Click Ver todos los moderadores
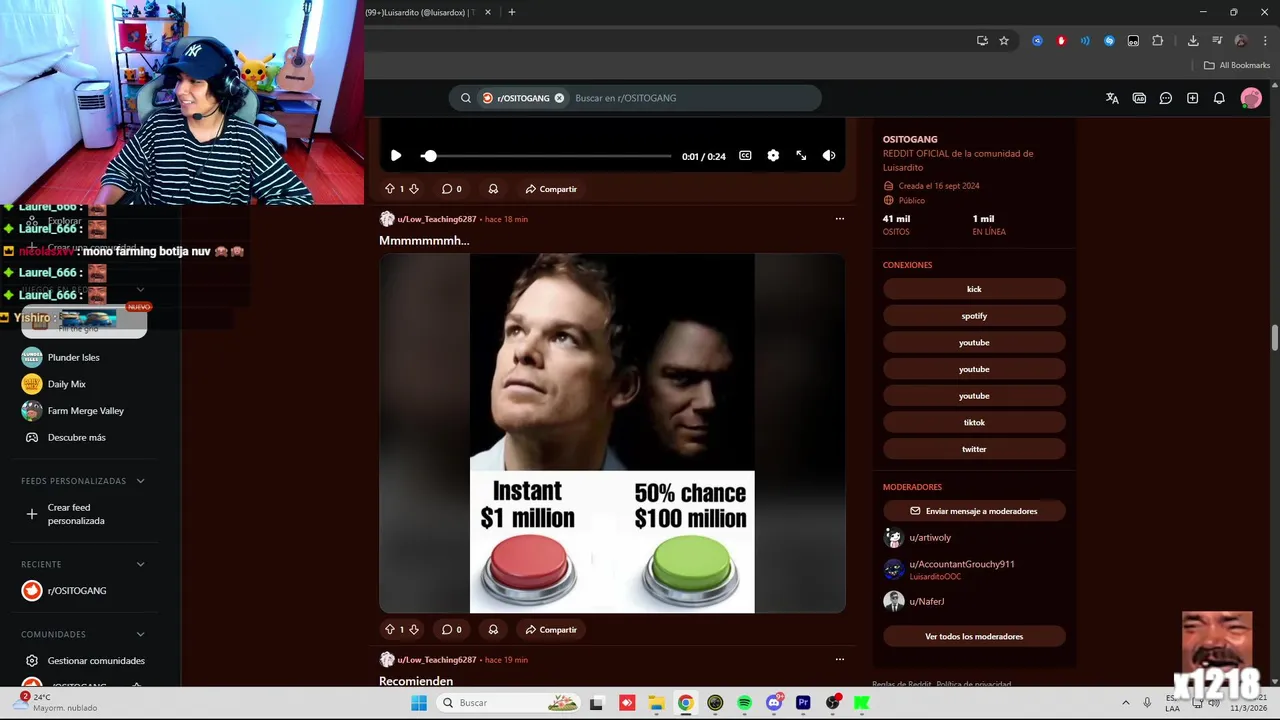The height and width of the screenshot is (720, 1280). (x=974, y=637)
